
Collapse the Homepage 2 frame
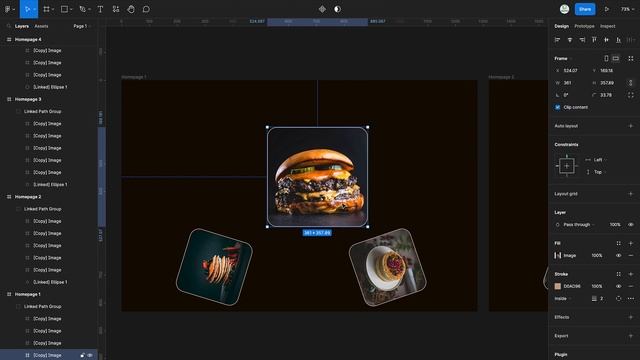click(9, 197)
